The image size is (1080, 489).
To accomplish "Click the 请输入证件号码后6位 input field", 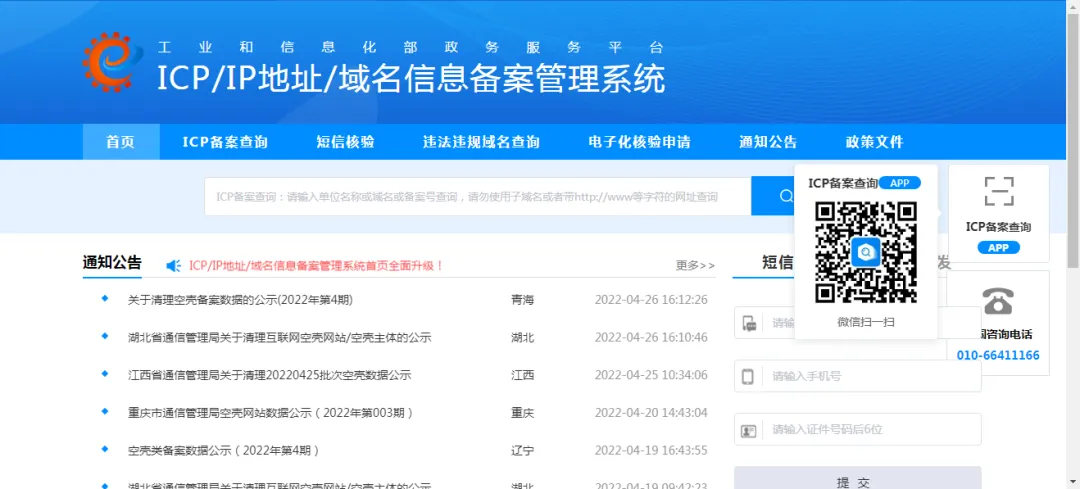I will click(x=870, y=430).
